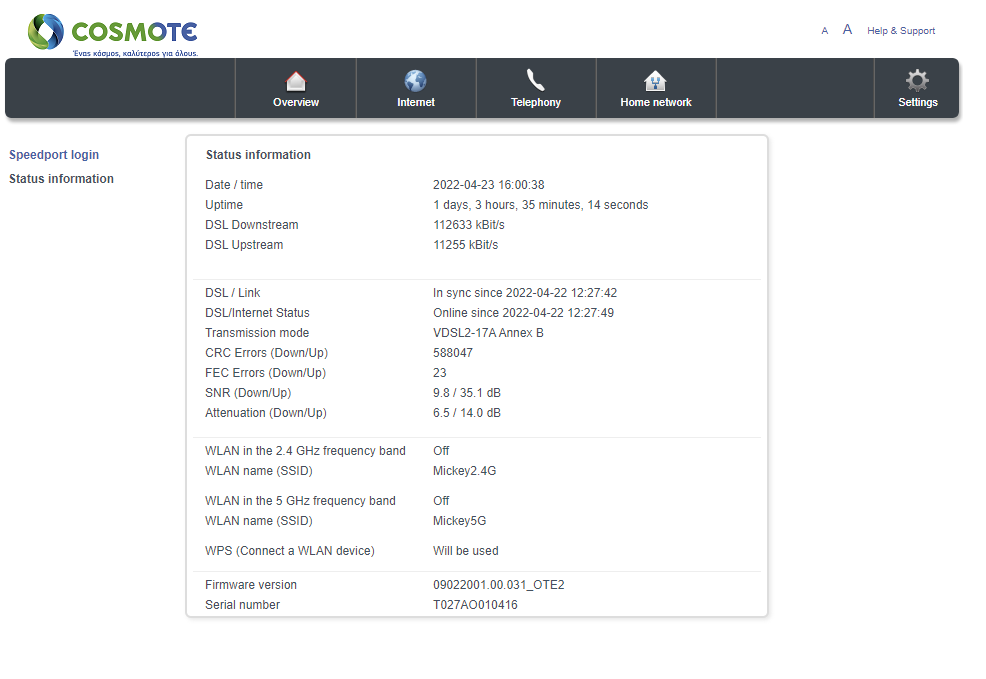Image resolution: width=986 pixels, height=679 pixels.
Task: Click firmware version 09022001.00.031_OTE2
Action: click(499, 585)
